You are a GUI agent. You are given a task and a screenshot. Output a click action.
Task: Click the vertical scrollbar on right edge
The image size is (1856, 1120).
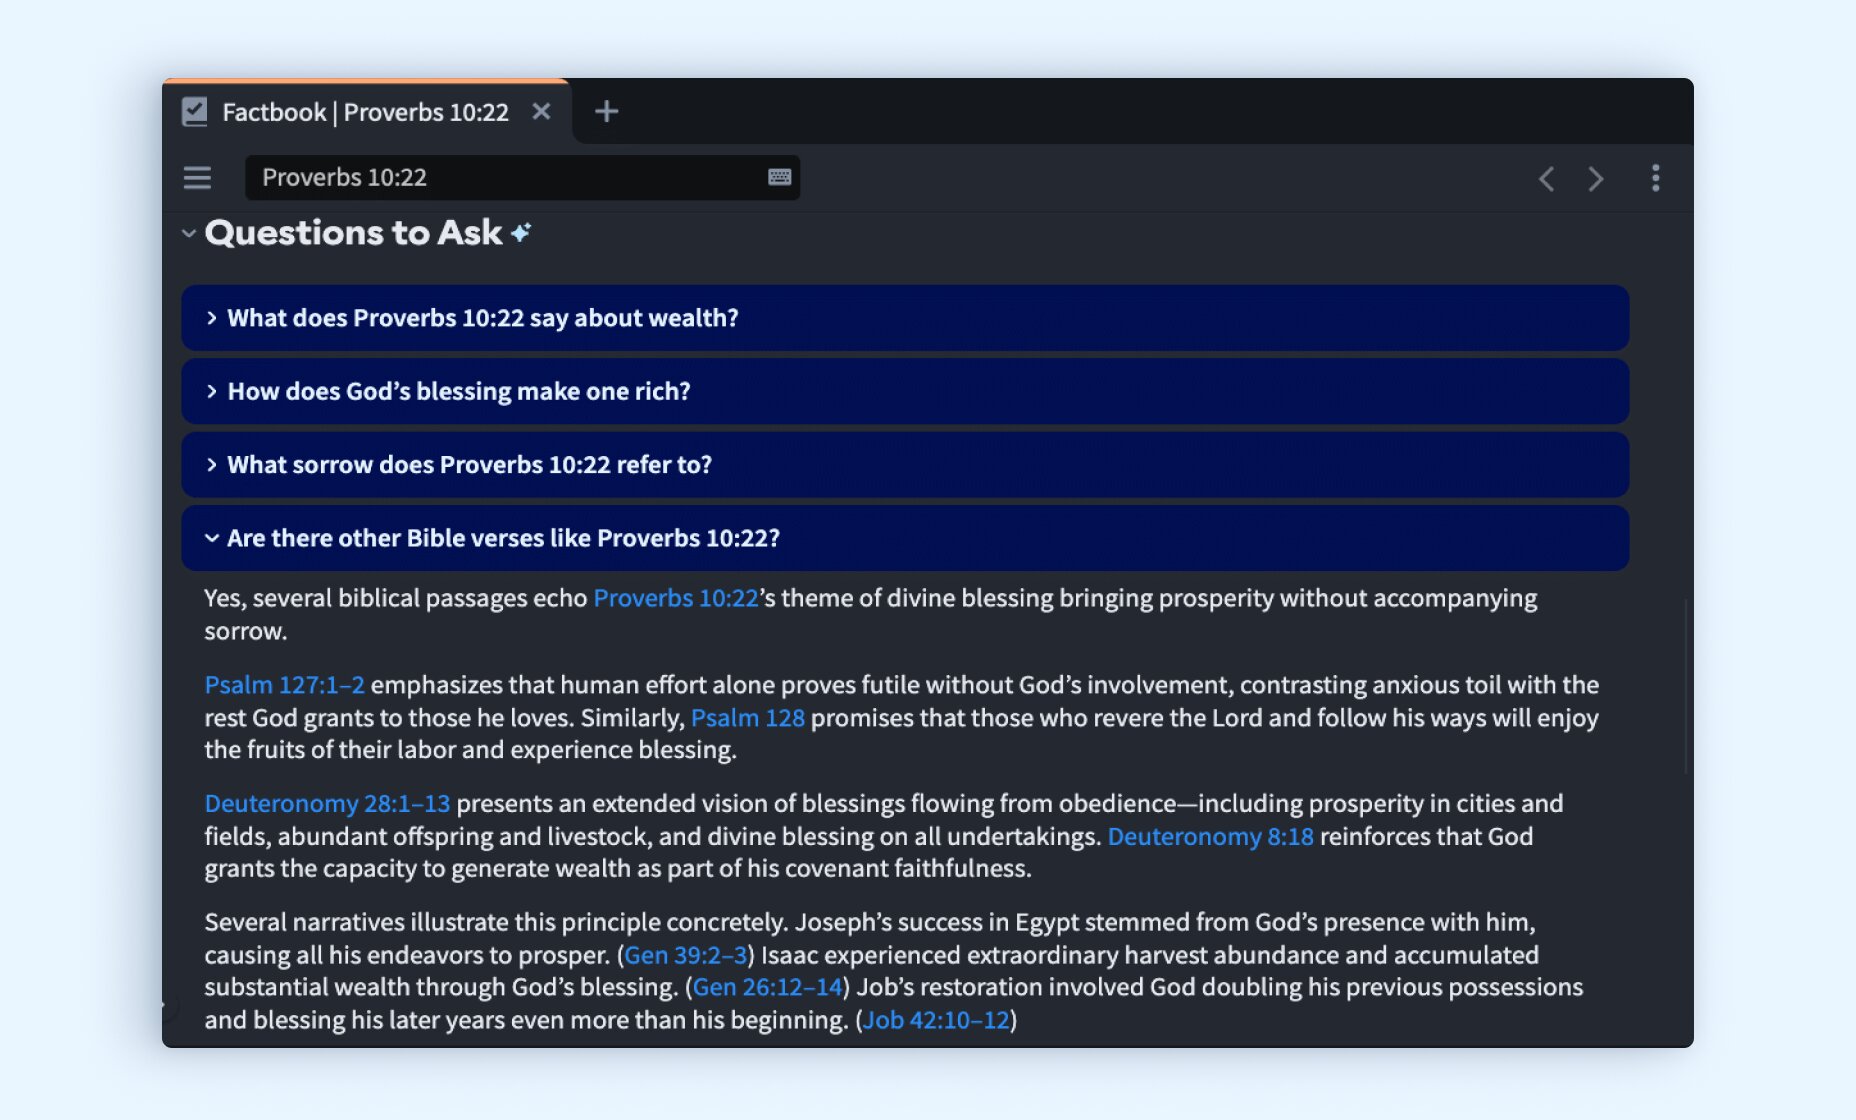1686,686
